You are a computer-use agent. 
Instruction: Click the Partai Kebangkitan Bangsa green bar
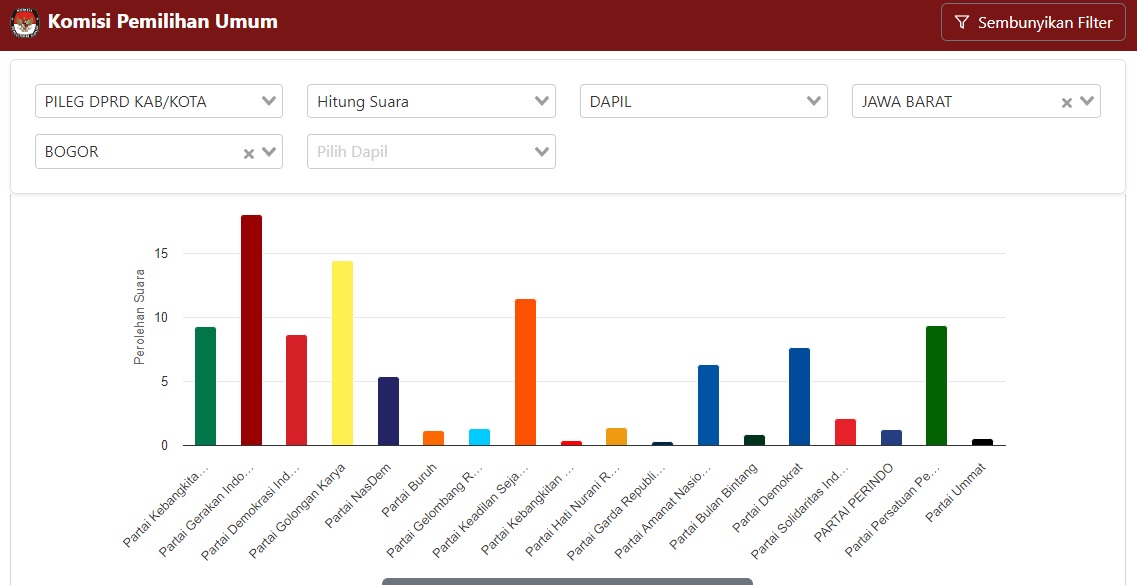[x=205, y=386]
